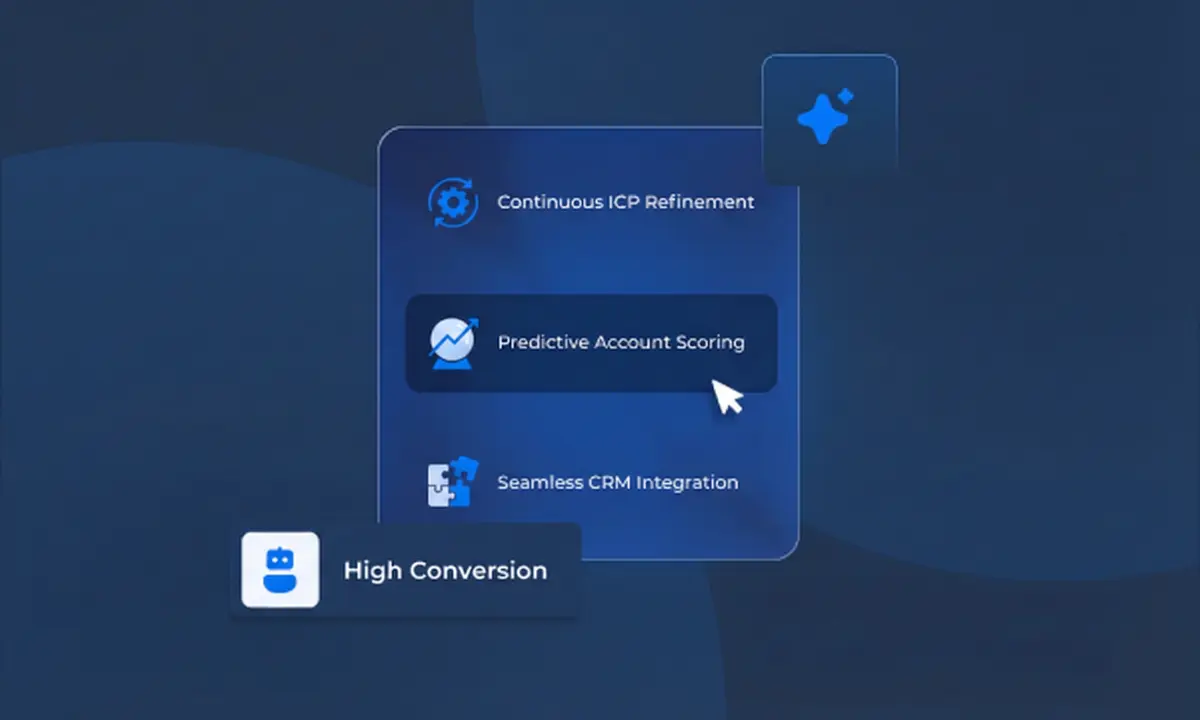This screenshot has width=1200, height=720.
Task: Click the mouse cursor graphic
Action: point(728,396)
